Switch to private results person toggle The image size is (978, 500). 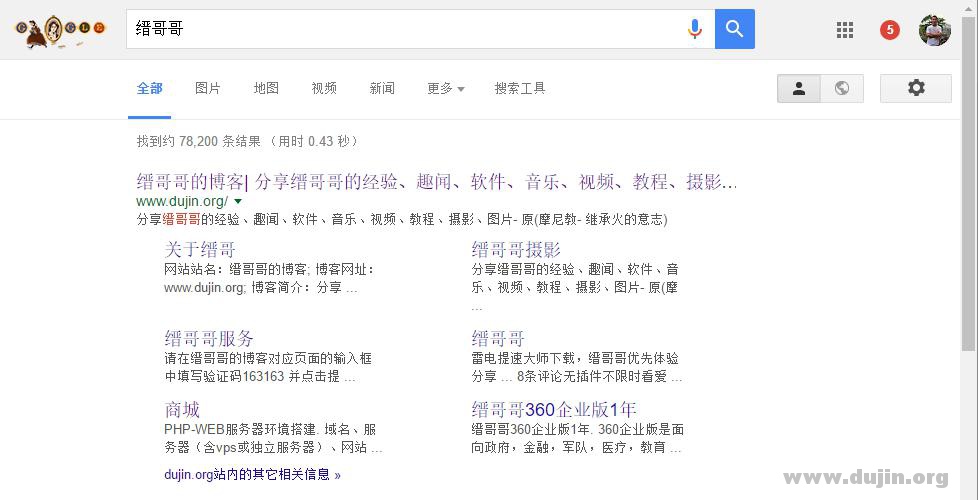pyautogui.click(x=798, y=88)
